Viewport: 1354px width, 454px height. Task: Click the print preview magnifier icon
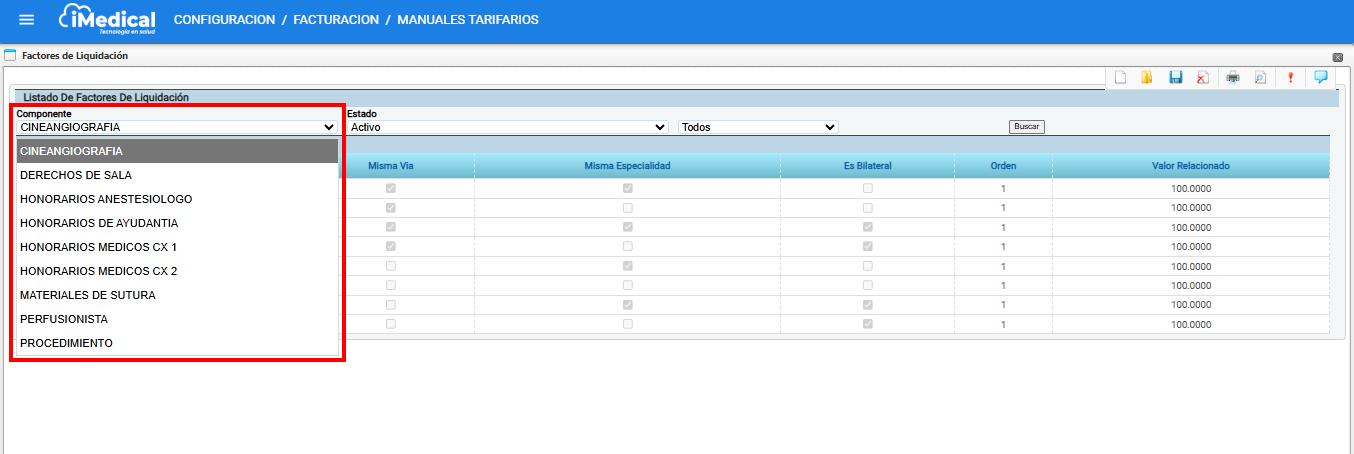tap(1260, 77)
